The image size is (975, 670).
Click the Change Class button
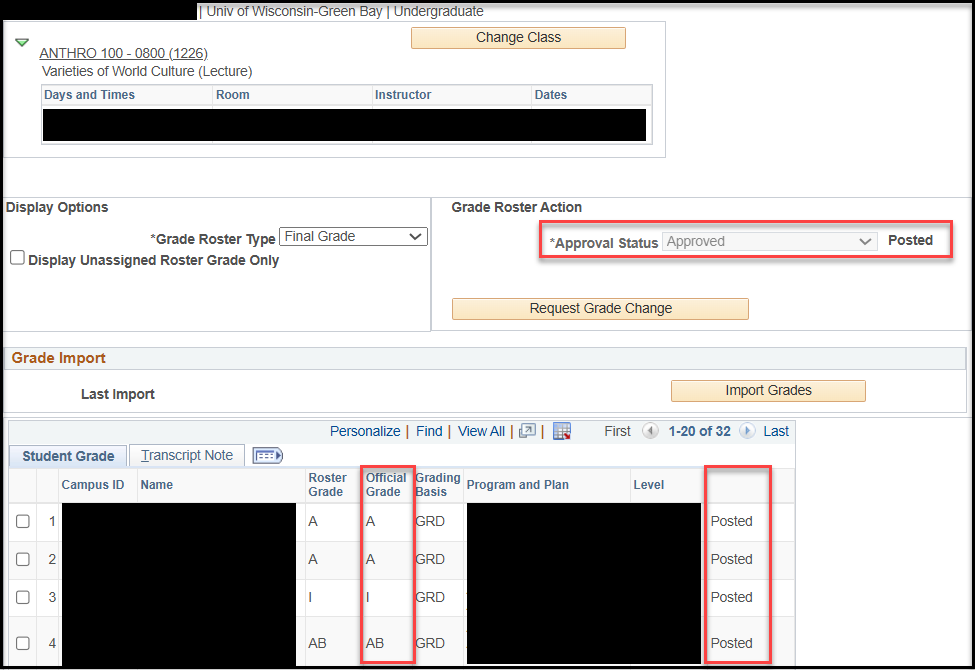pos(518,38)
